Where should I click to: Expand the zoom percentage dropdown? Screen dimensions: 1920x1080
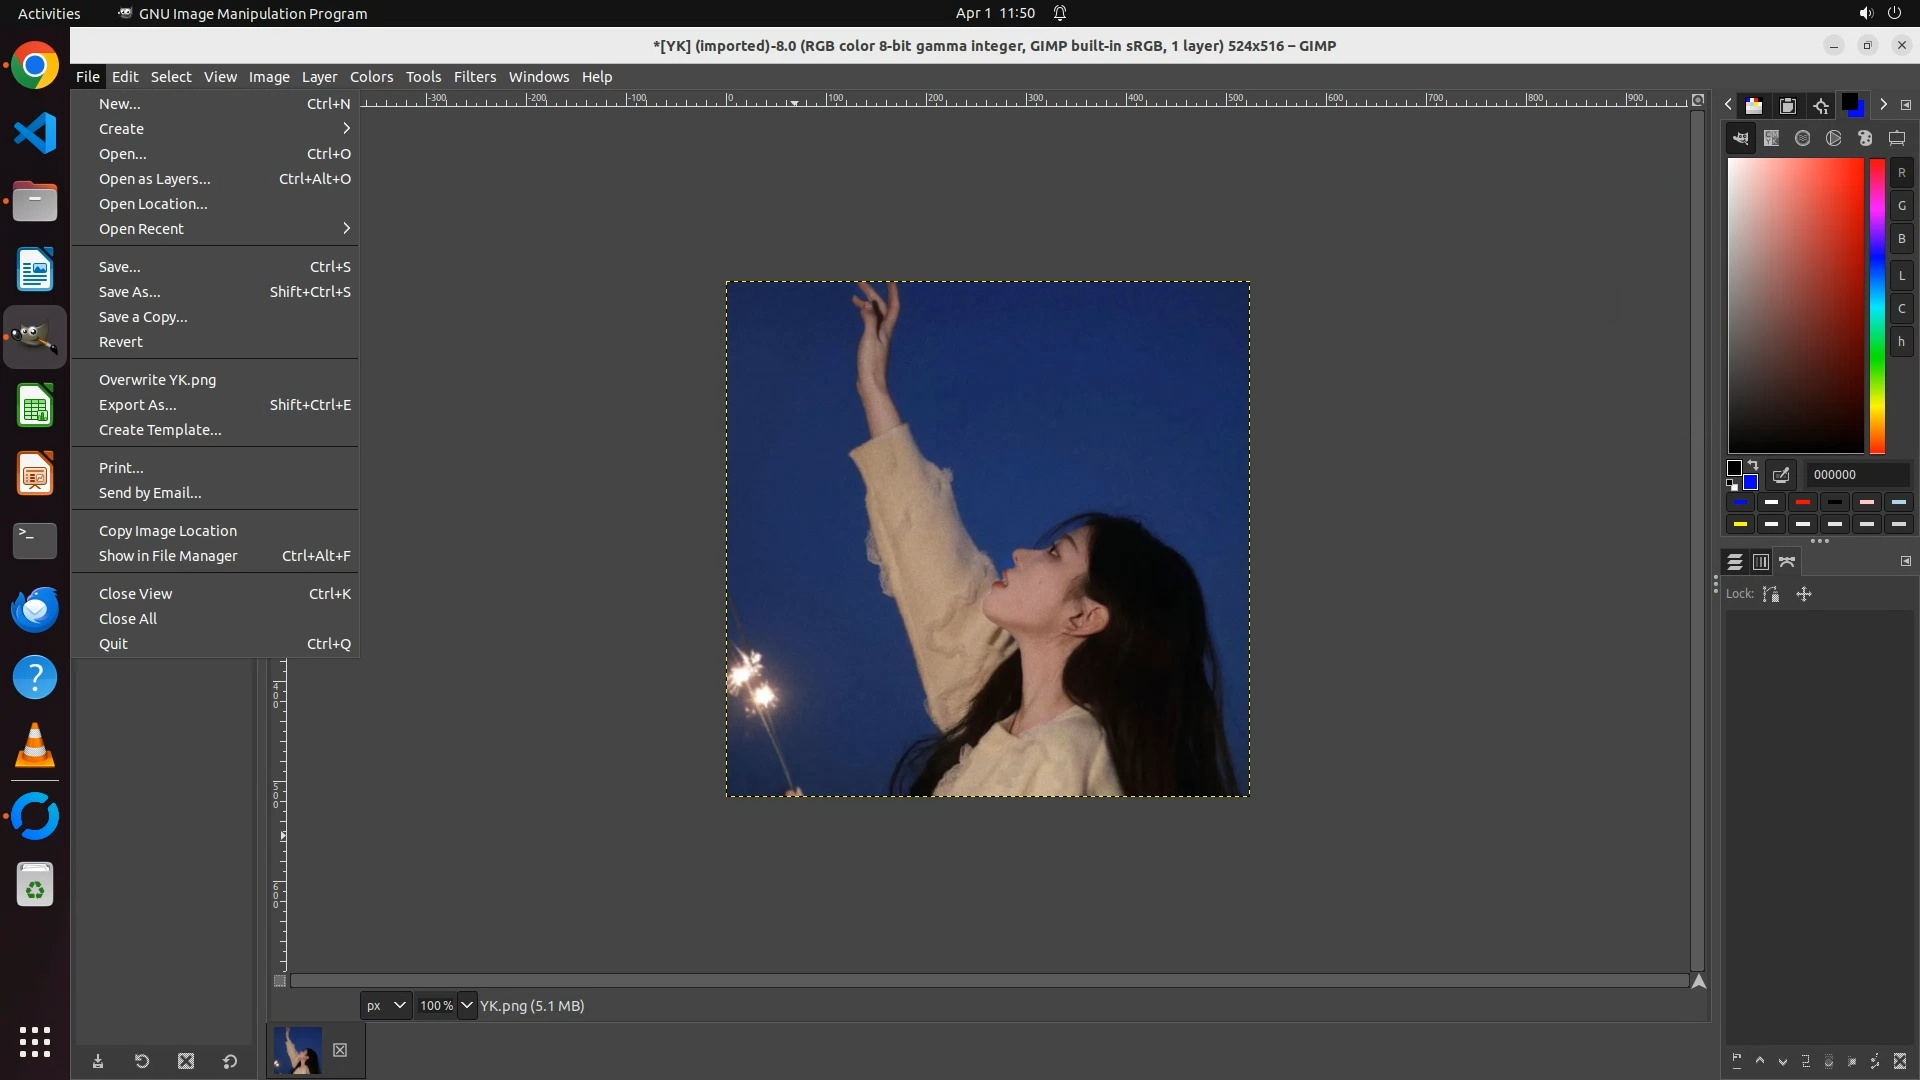467,1006
